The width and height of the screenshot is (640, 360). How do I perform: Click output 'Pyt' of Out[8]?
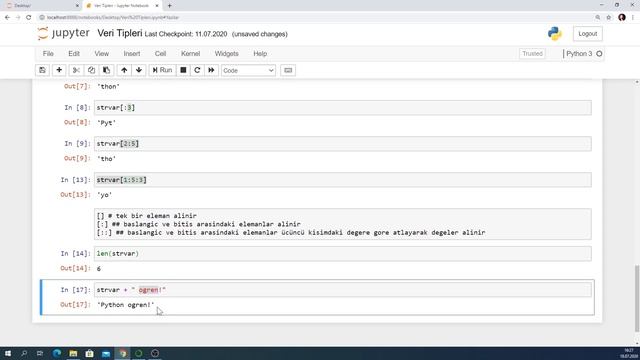tap(107, 123)
